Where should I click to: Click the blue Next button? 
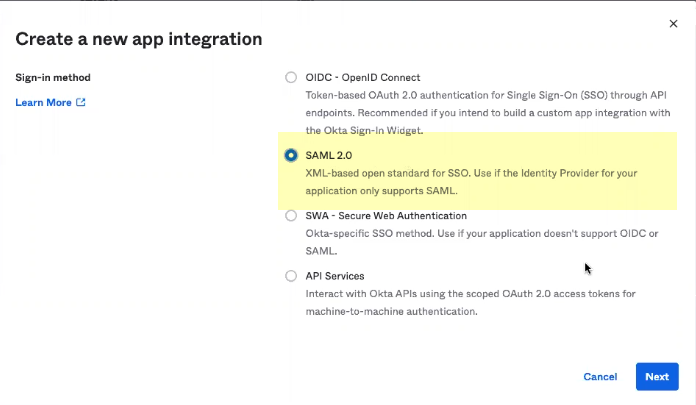656,376
